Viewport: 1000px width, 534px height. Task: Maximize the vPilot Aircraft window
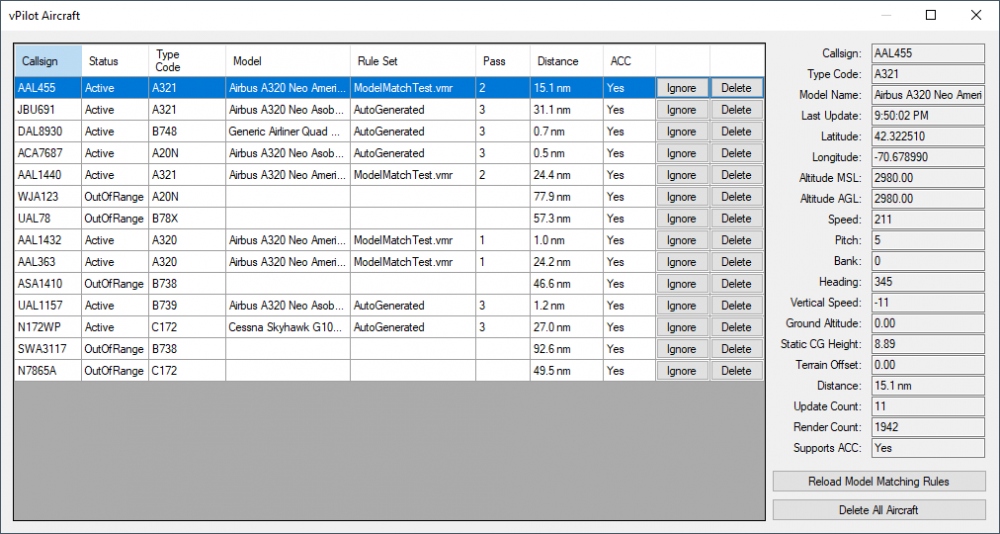point(931,15)
